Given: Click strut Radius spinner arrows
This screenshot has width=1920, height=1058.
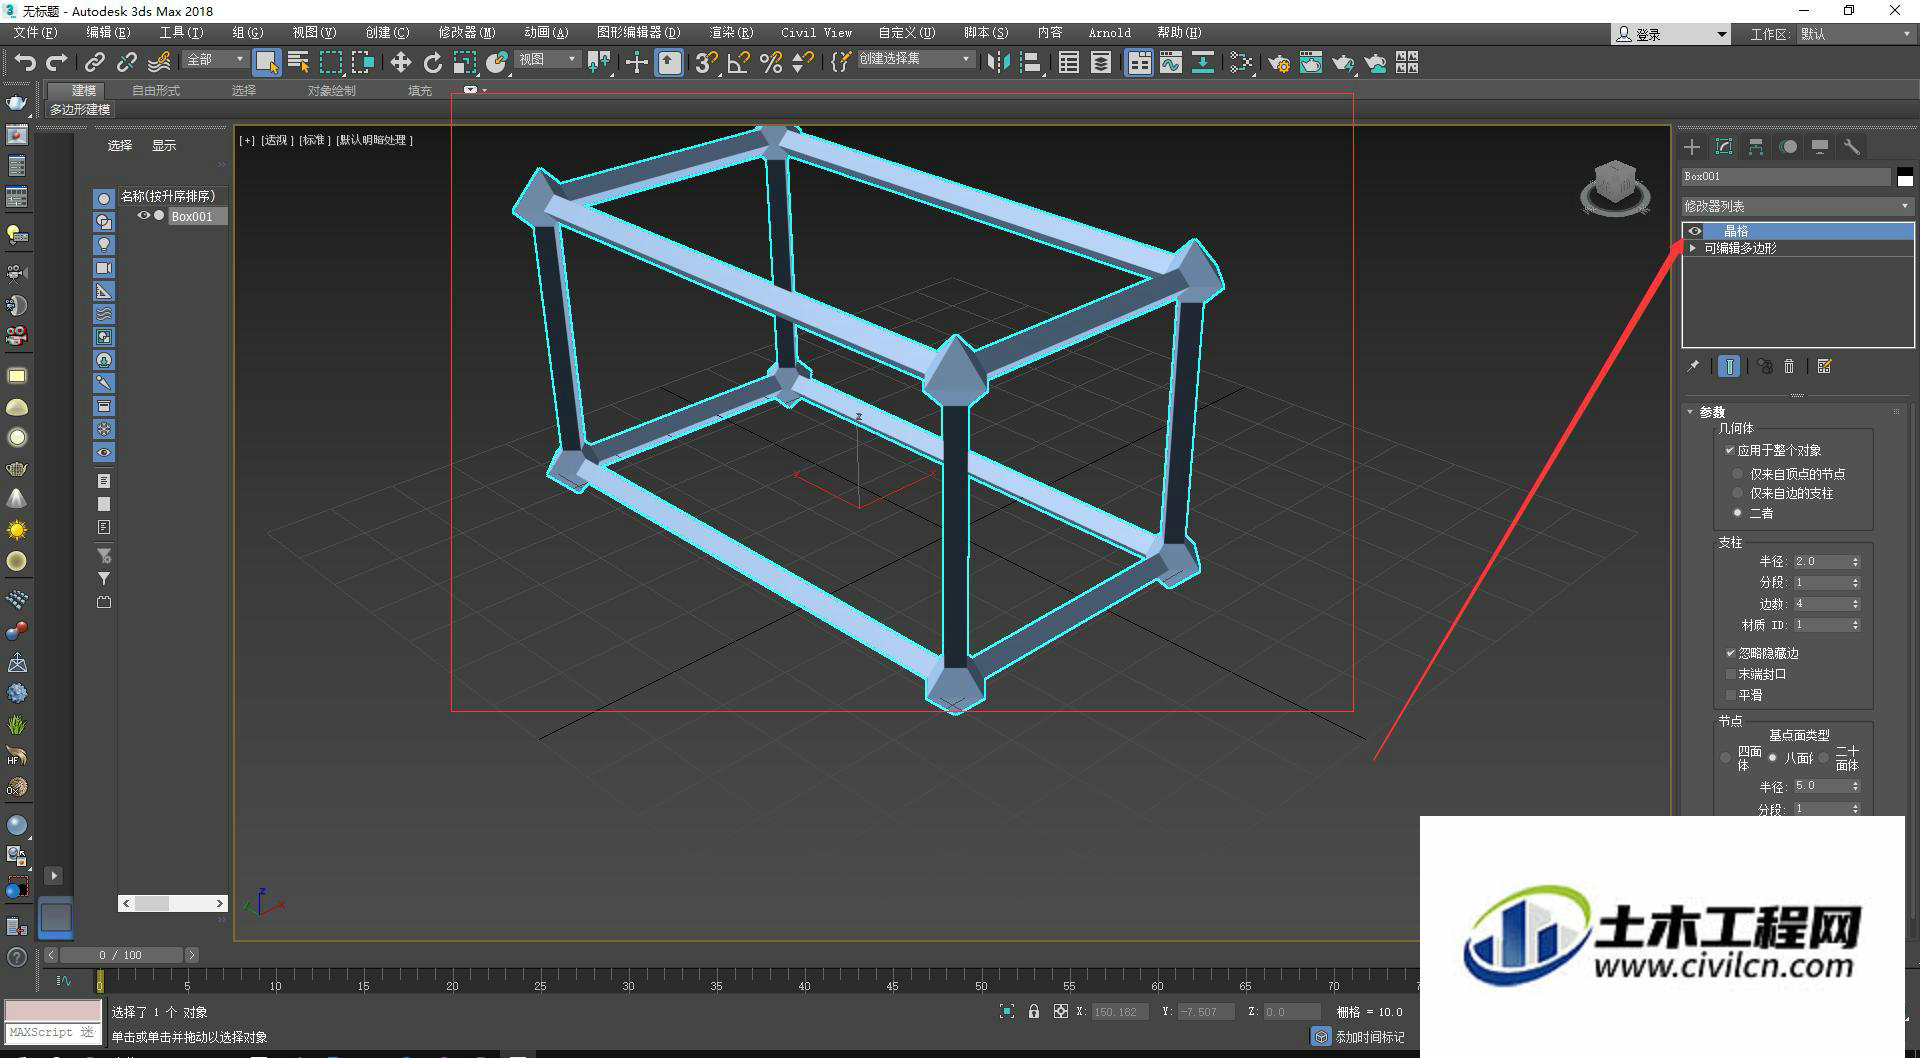Looking at the screenshot, I should click(1856, 562).
